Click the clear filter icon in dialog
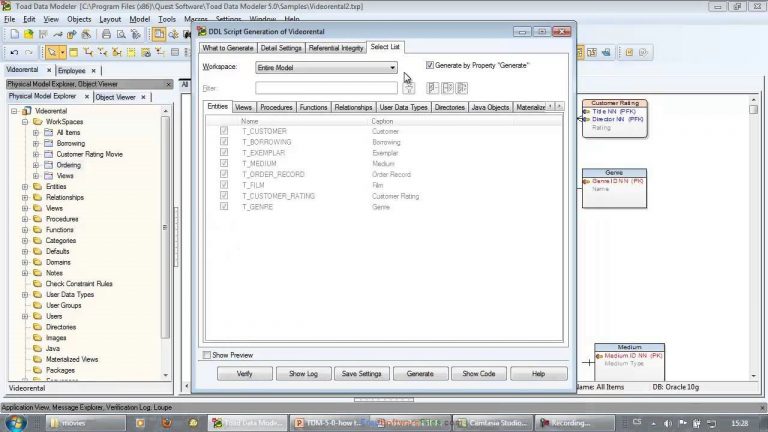 (408, 88)
